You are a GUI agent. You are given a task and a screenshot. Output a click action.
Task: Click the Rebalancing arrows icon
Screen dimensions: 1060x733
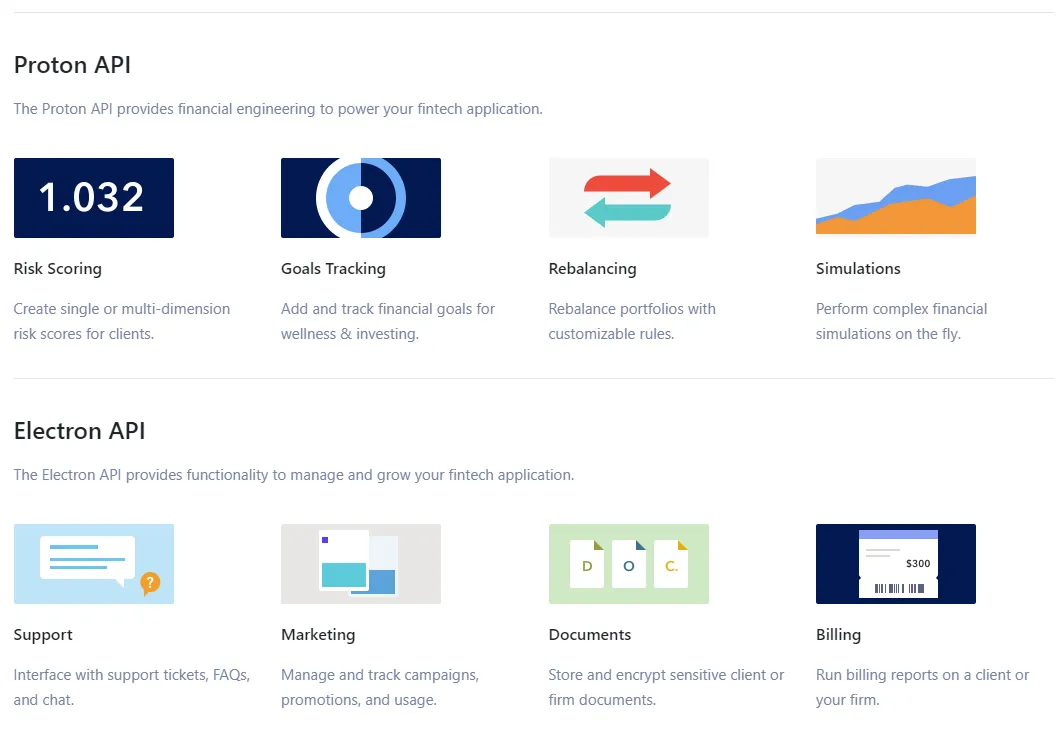pos(629,197)
